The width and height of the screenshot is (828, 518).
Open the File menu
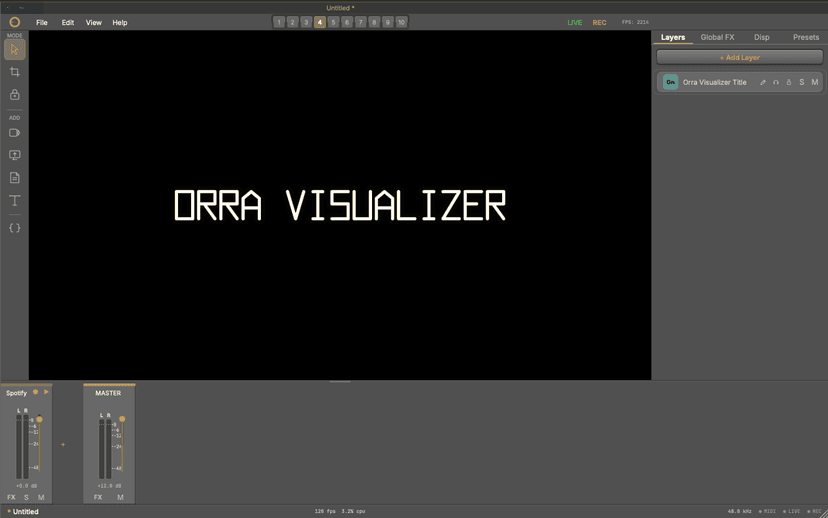42,23
